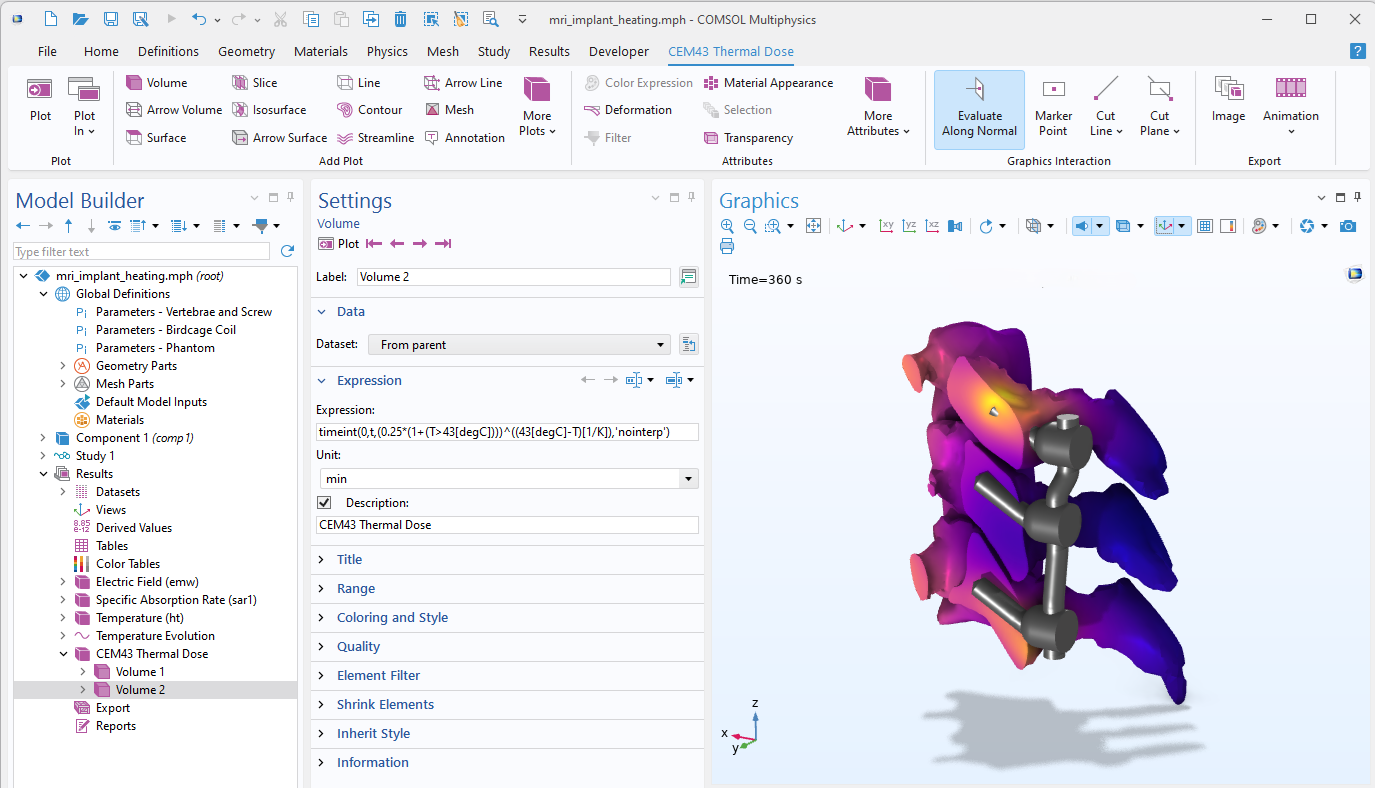
Task: Expand the Coloring and Style section
Action: 392,618
